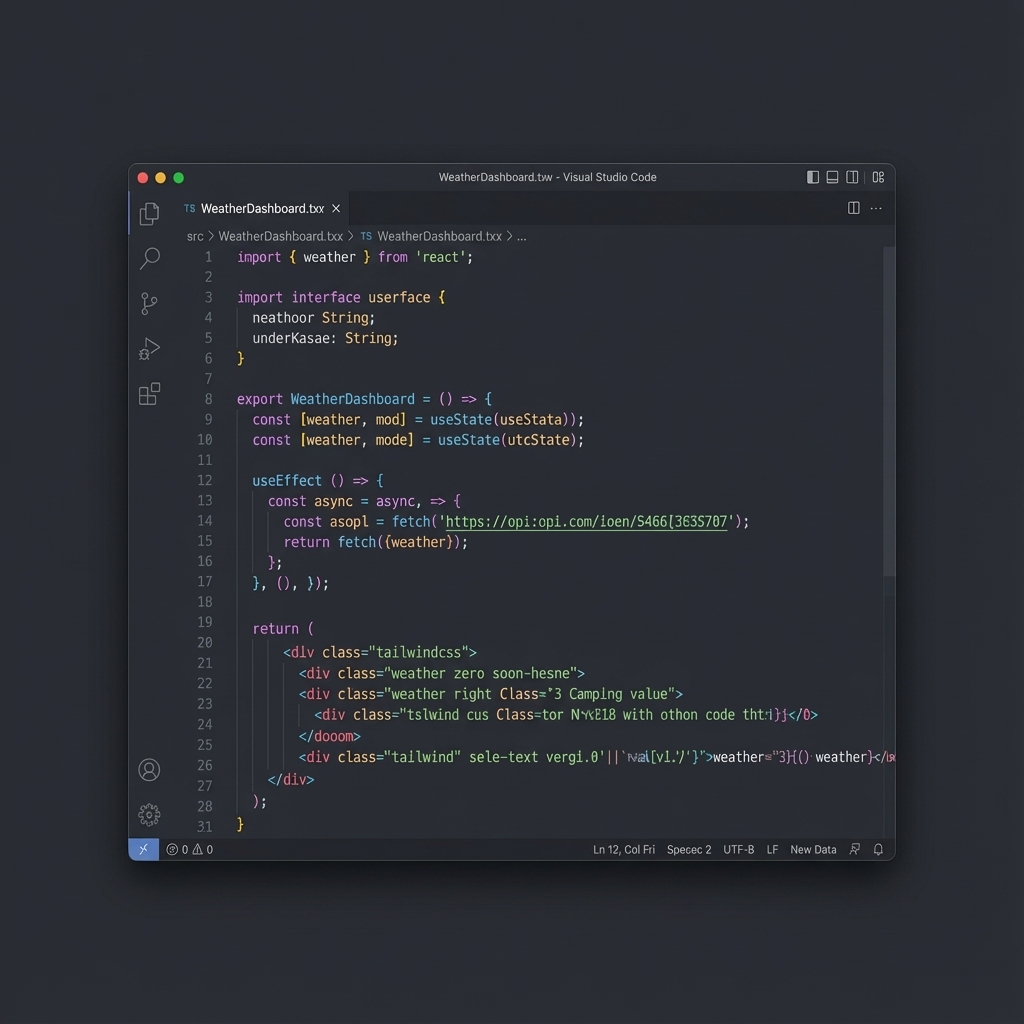Image resolution: width=1024 pixels, height=1024 pixels.
Task: Open the Source Control icon
Action: pyautogui.click(x=149, y=303)
